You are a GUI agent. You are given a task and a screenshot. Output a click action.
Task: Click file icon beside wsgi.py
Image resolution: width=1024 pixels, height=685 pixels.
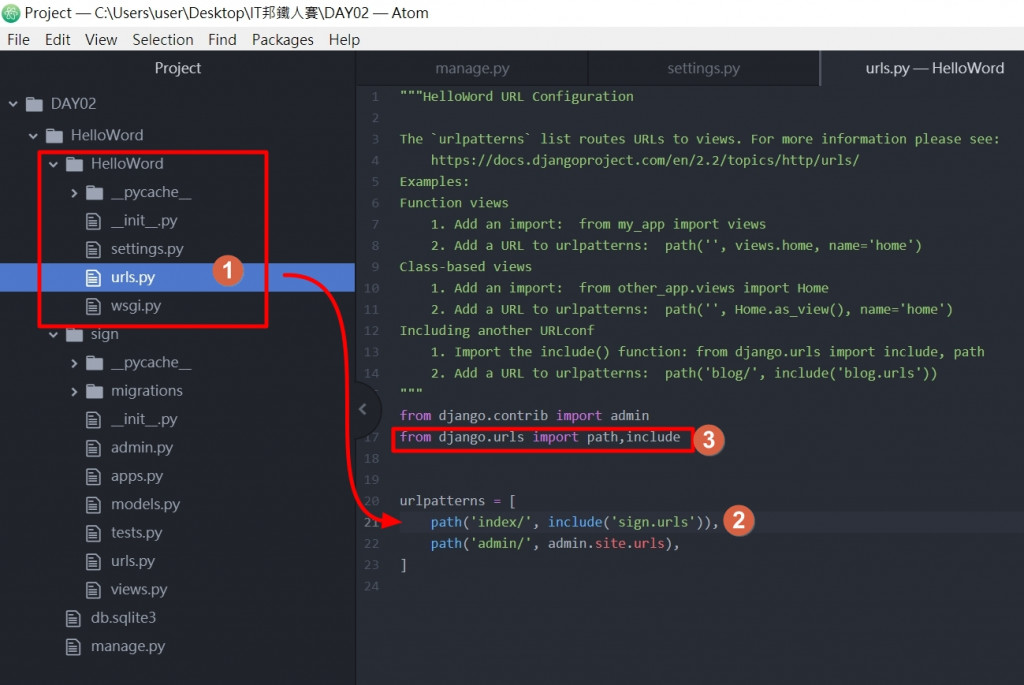(93, 306)
